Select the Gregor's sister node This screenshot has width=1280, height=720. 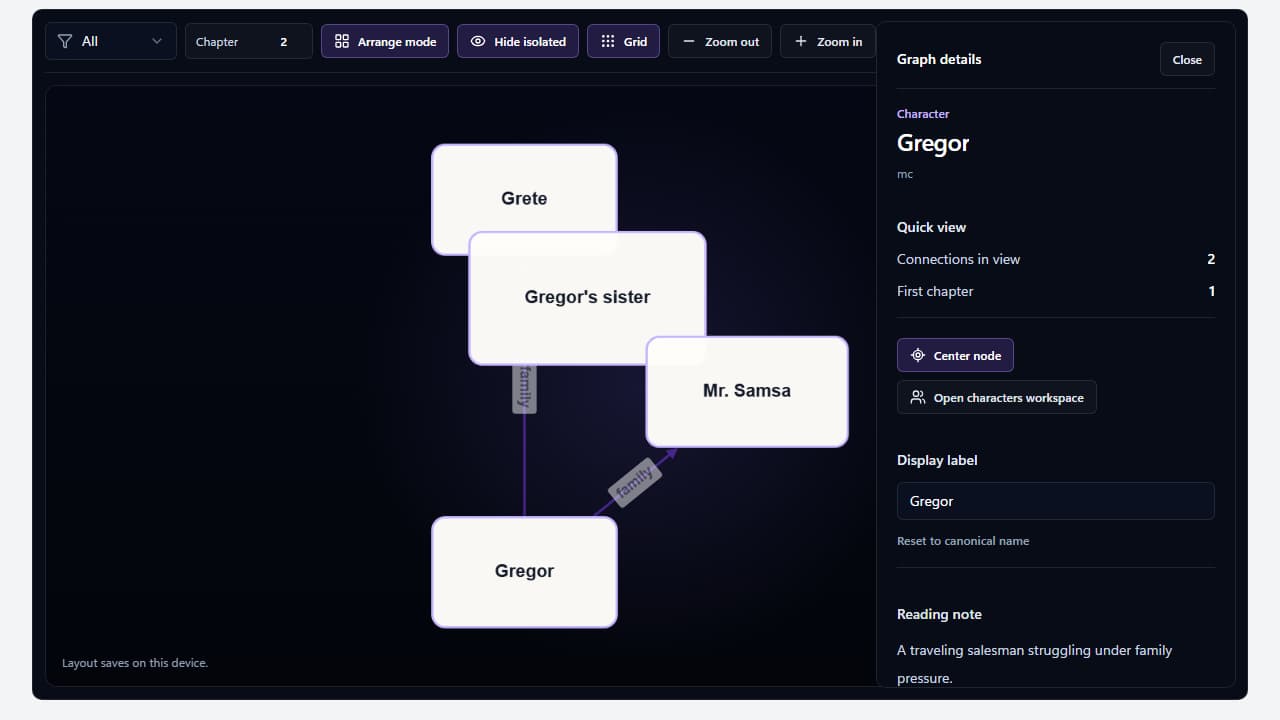point(587,298)
